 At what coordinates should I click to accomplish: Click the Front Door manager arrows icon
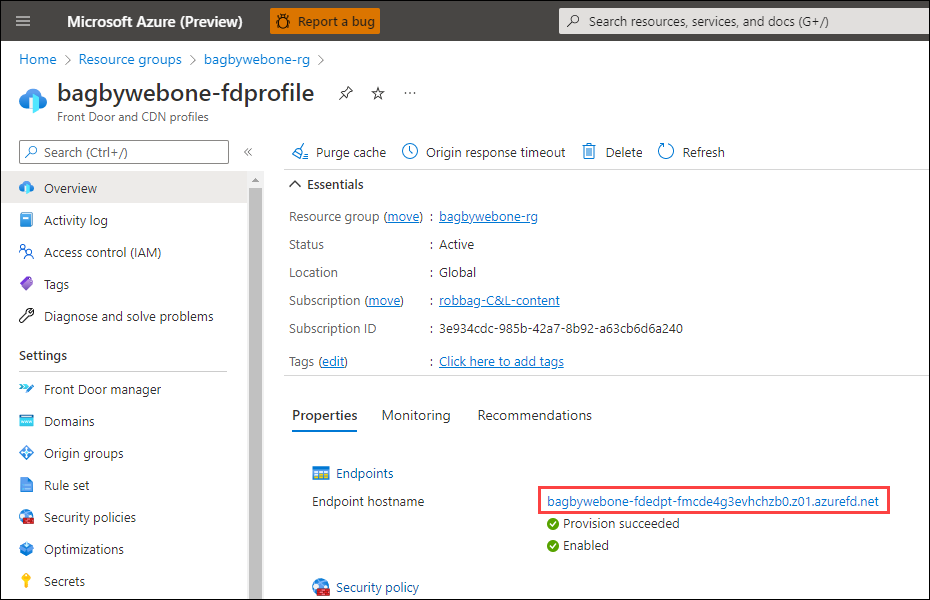(27, 389)
